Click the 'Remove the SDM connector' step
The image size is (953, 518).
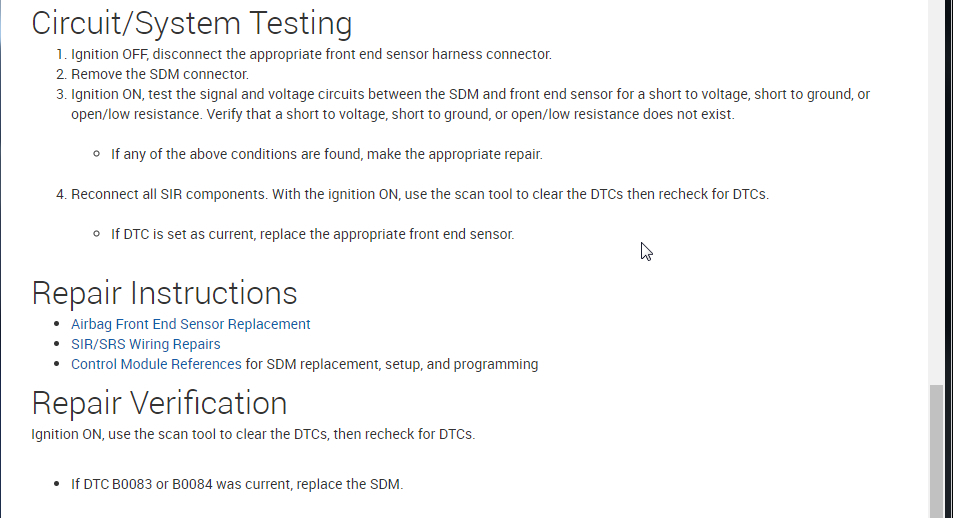160,74
